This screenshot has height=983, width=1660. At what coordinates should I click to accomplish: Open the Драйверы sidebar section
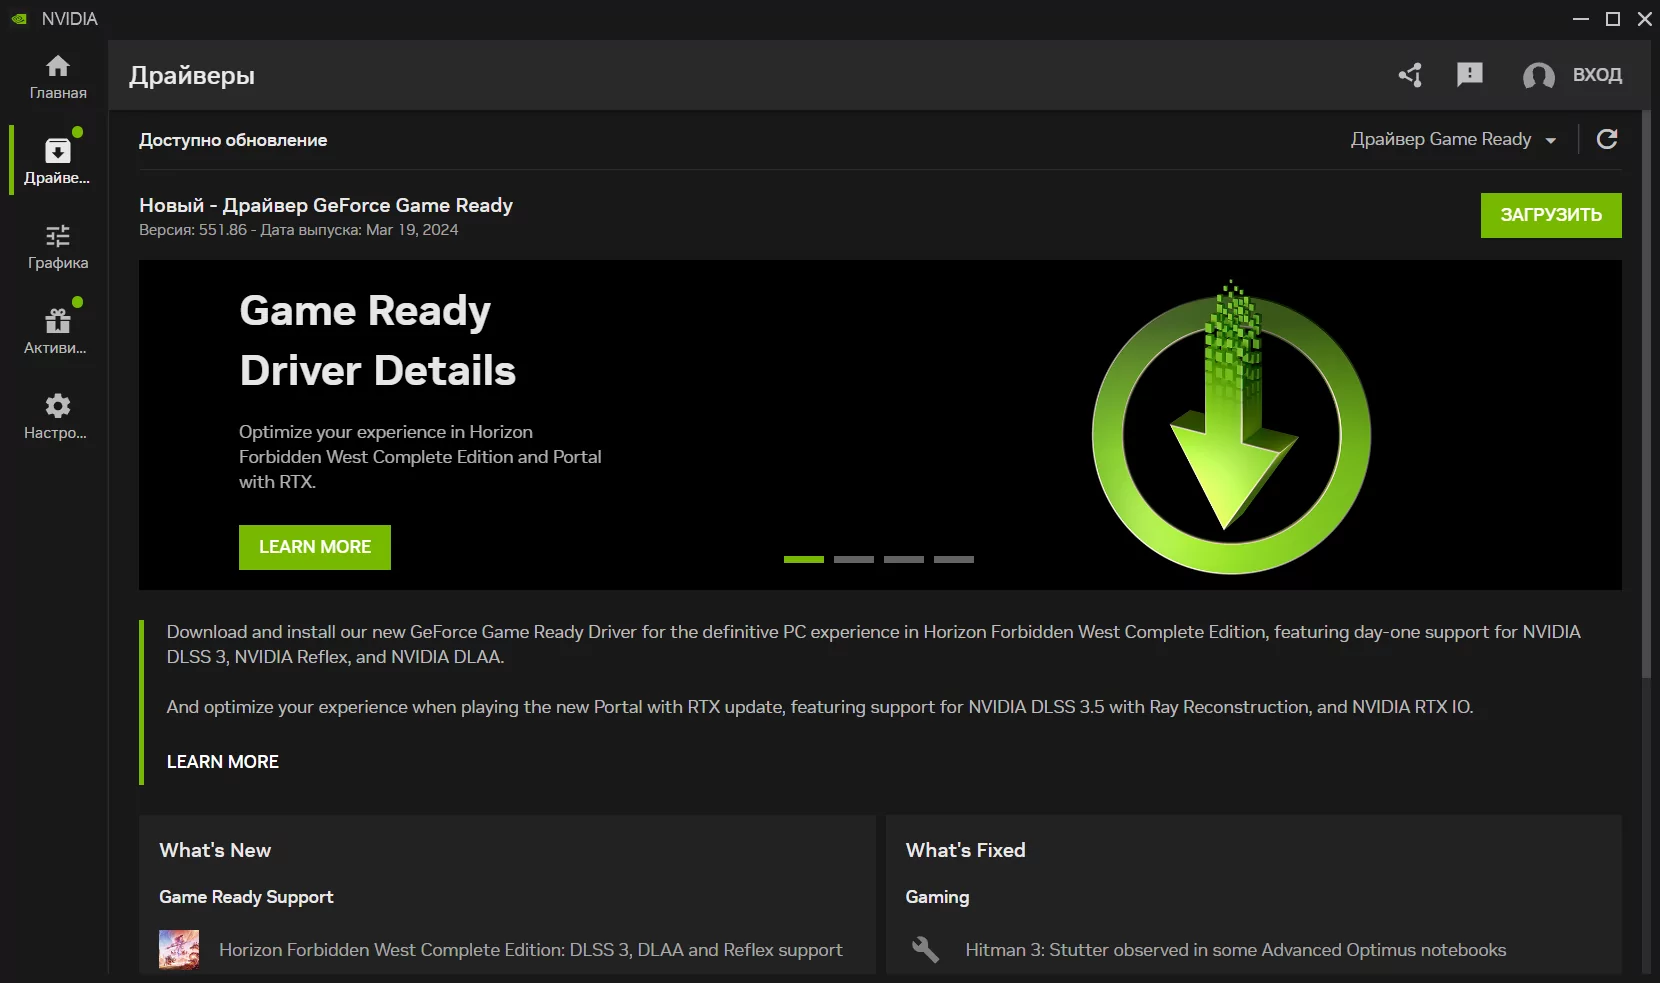(58, 161)
